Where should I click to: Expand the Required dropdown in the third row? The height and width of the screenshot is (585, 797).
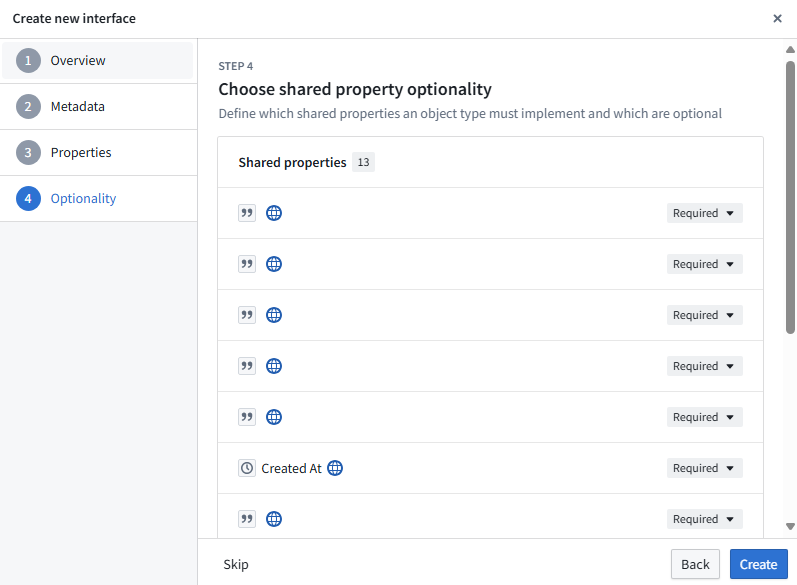[704, 315]
